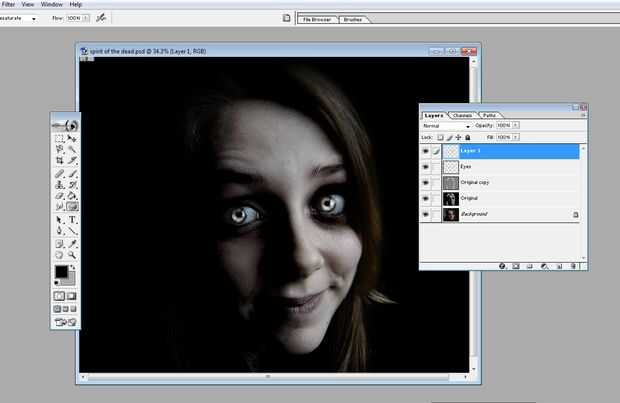Toggle visibility of Background layer

tap(426, 215)
